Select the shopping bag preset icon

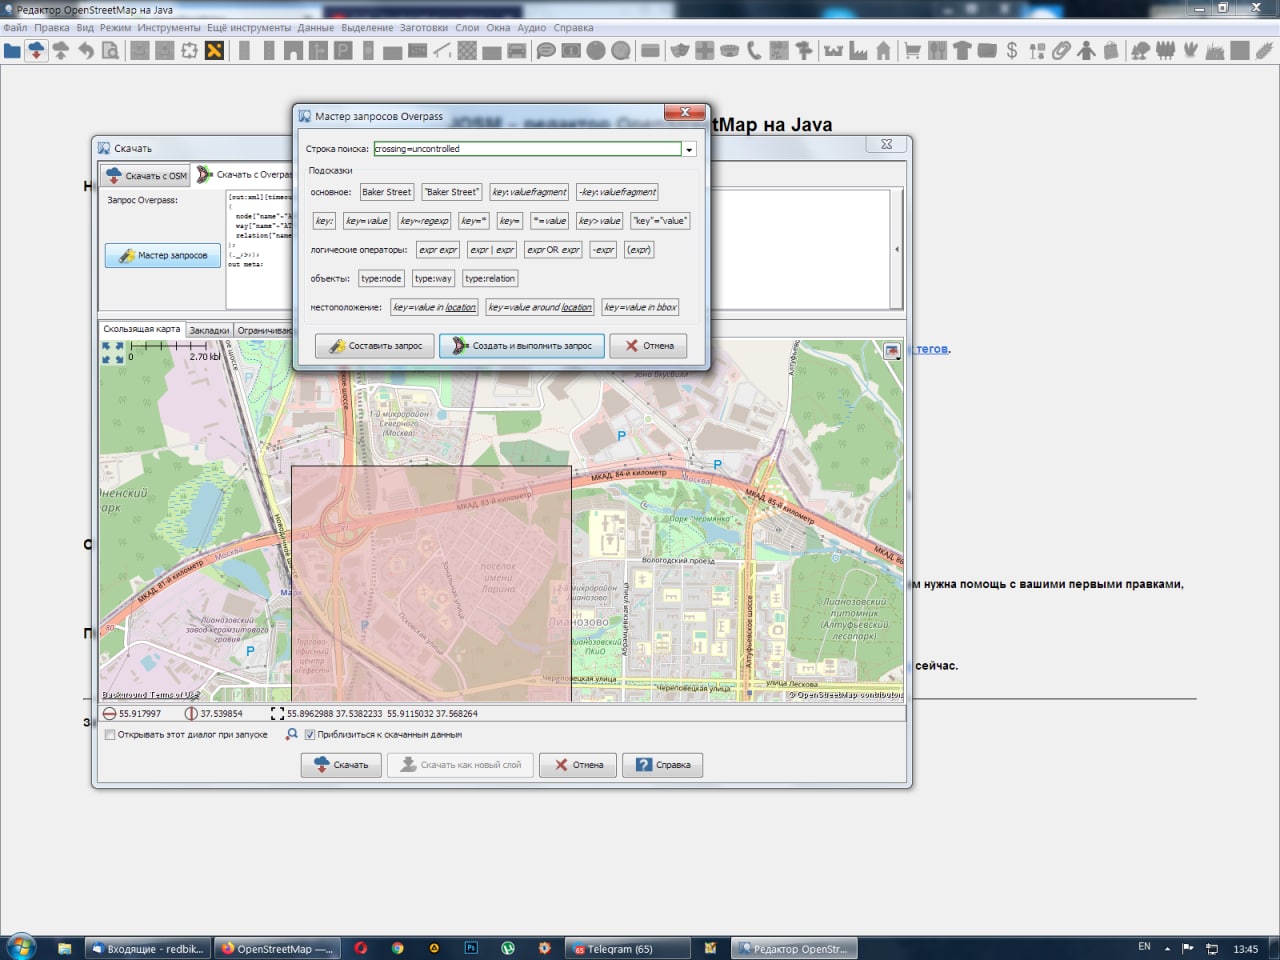(1110, 50)
